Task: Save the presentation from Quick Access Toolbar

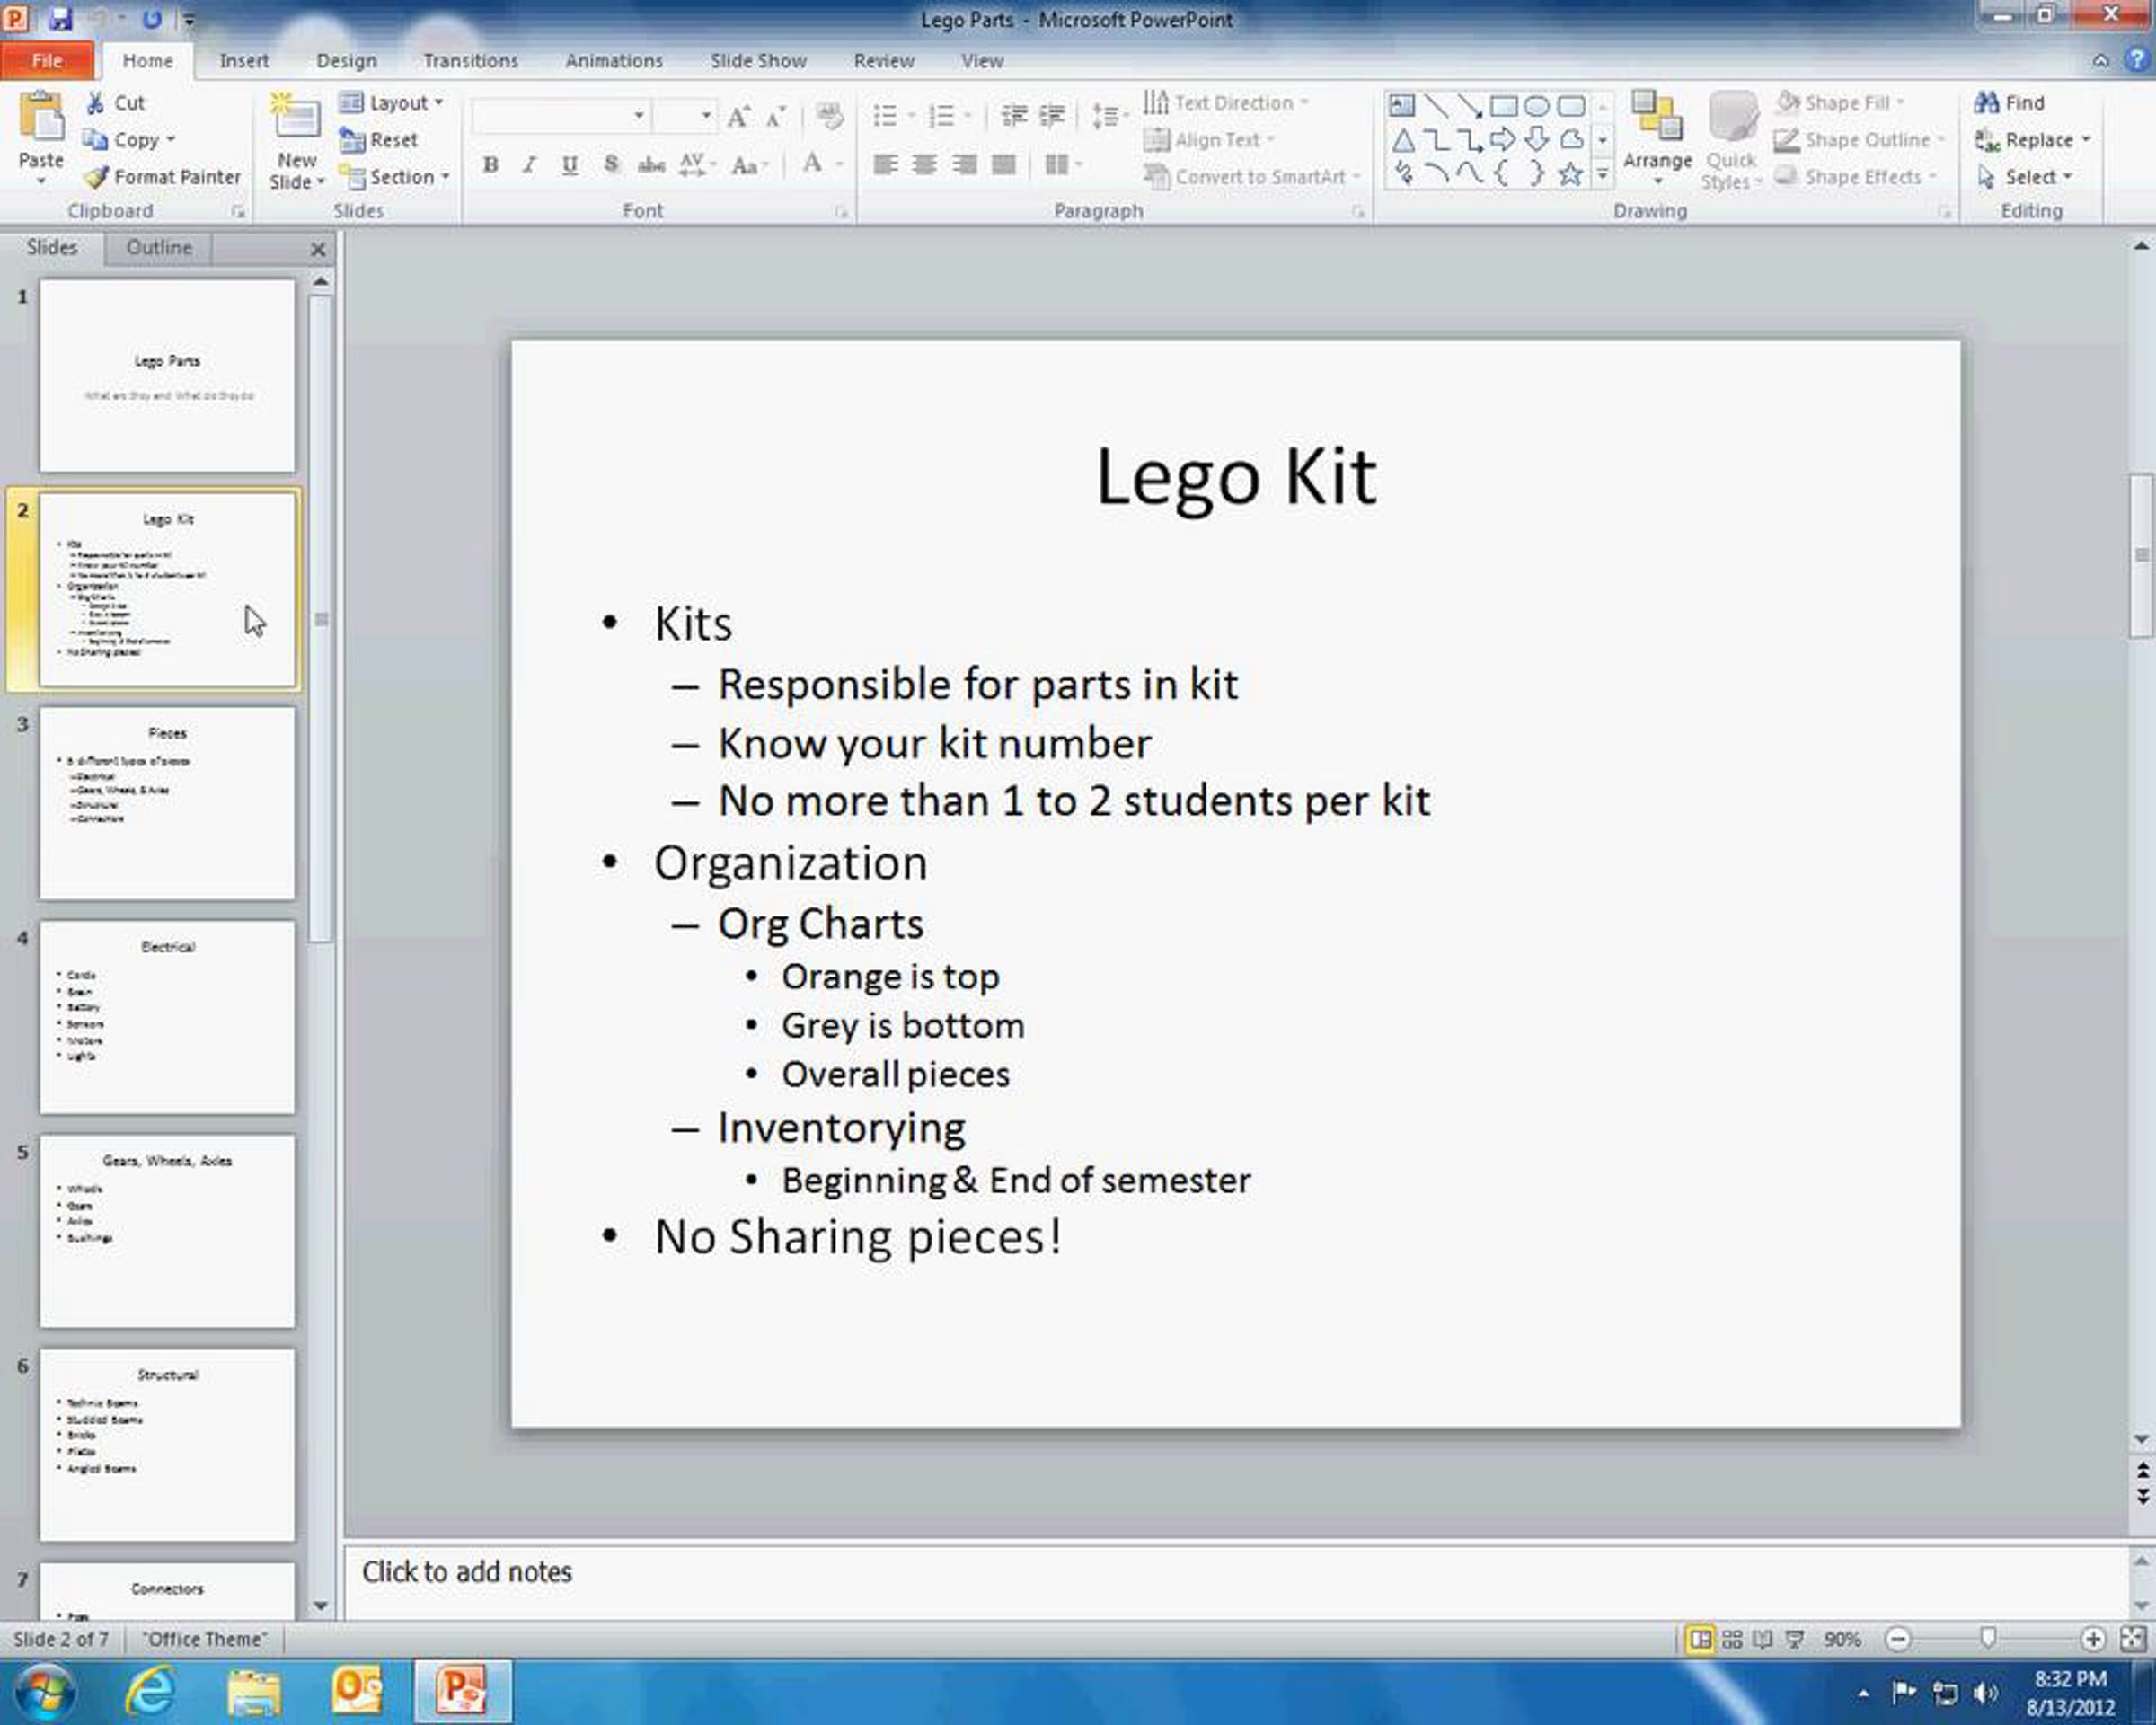Action: pos(61,18)
